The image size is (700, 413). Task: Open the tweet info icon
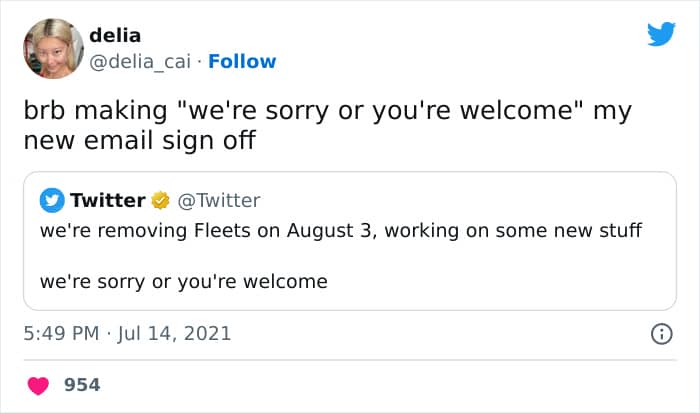pos(661,334)
